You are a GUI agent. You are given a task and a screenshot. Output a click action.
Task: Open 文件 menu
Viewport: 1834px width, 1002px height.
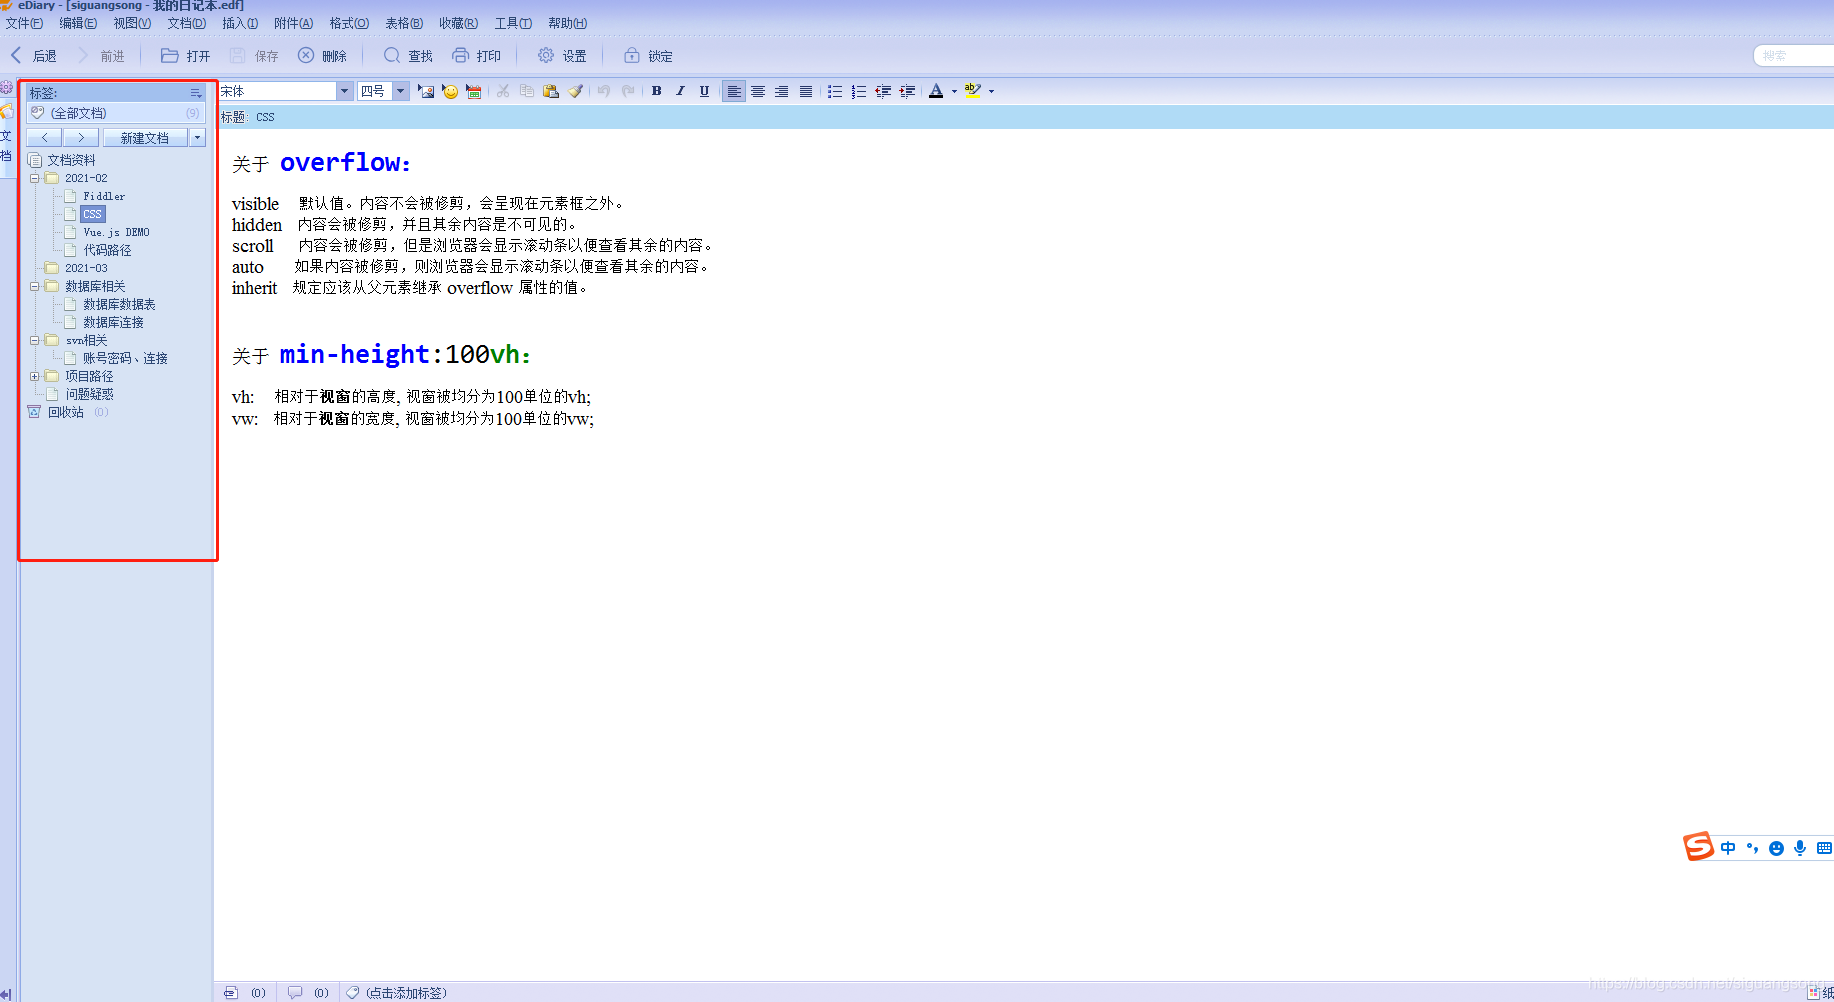click(x=24, y=23)
